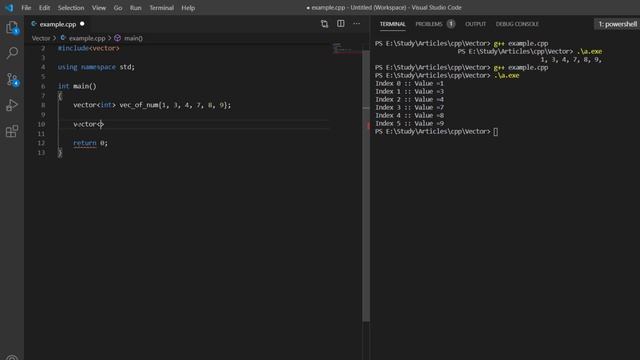Screen dimensions: 640x360
Task: Click Open Changes icon in editor toolbar
Action: (324, 24)
